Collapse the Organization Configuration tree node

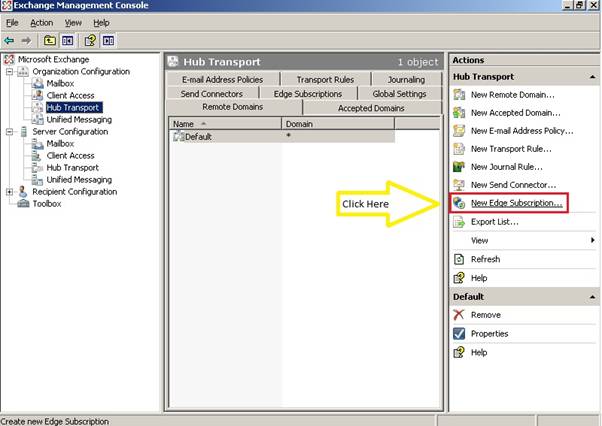(x=10, y=71)
